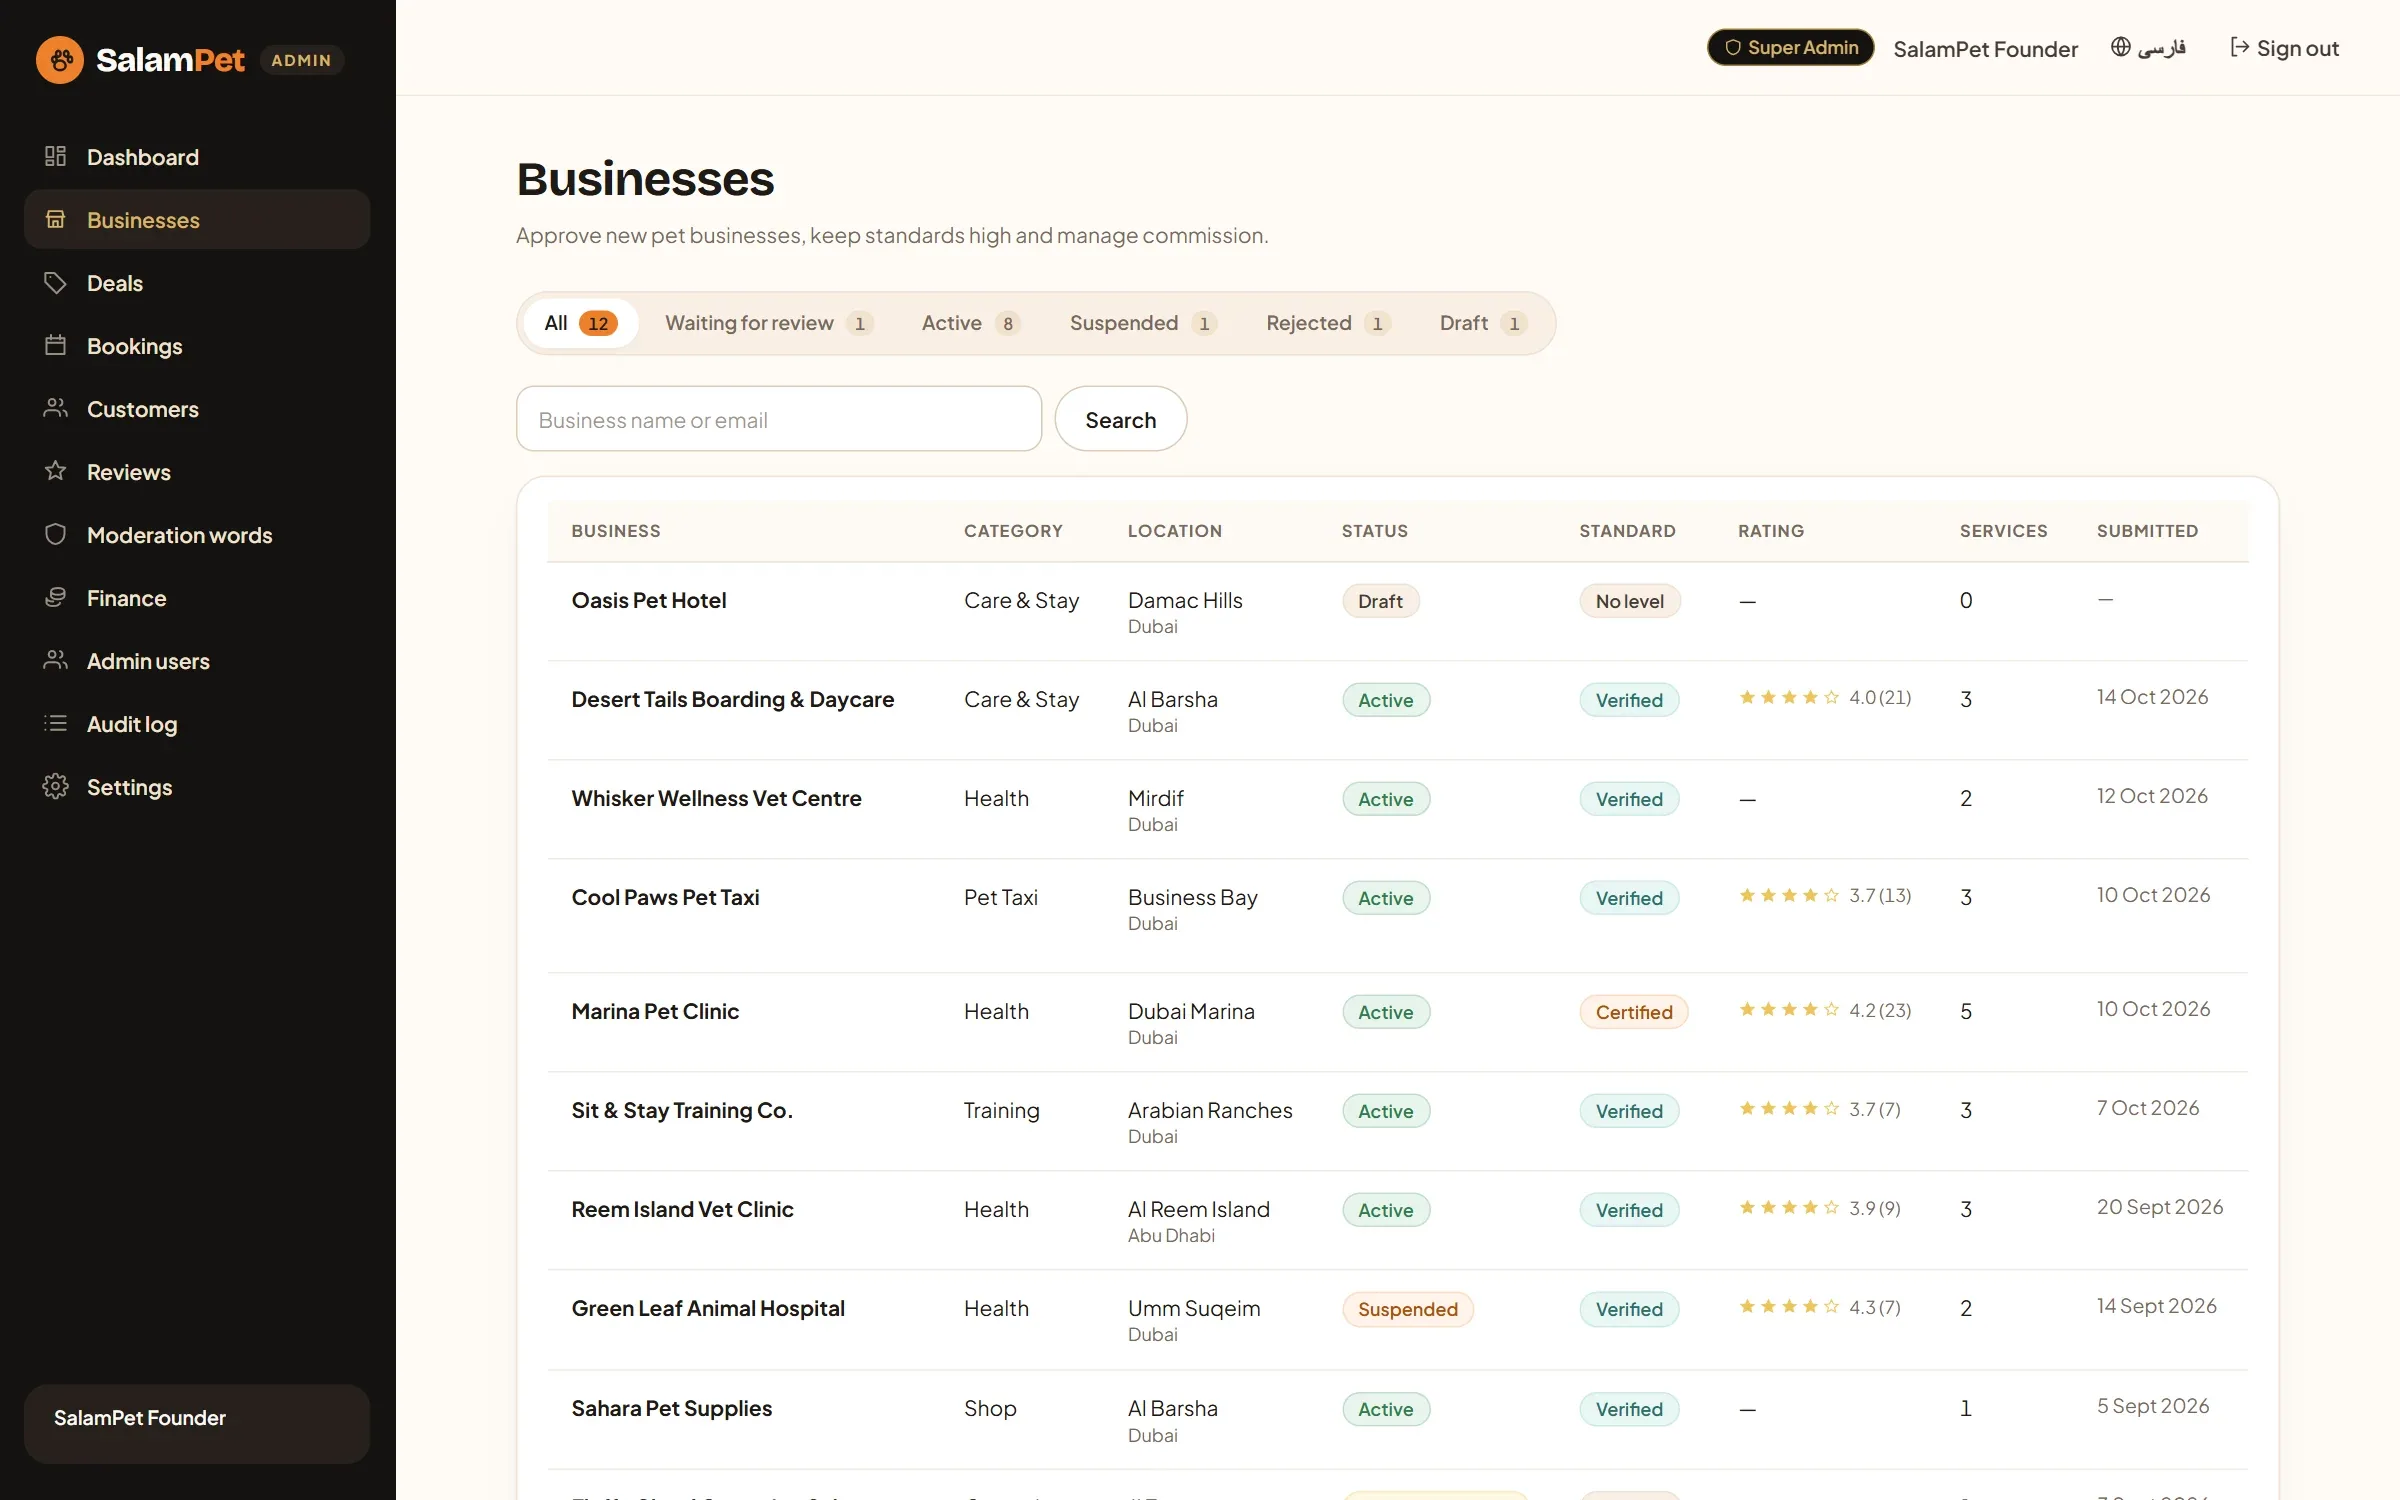This screenshot has width=2400, height=1500.
Task: Click the Search button
Action: click(x=1121, y=419)
